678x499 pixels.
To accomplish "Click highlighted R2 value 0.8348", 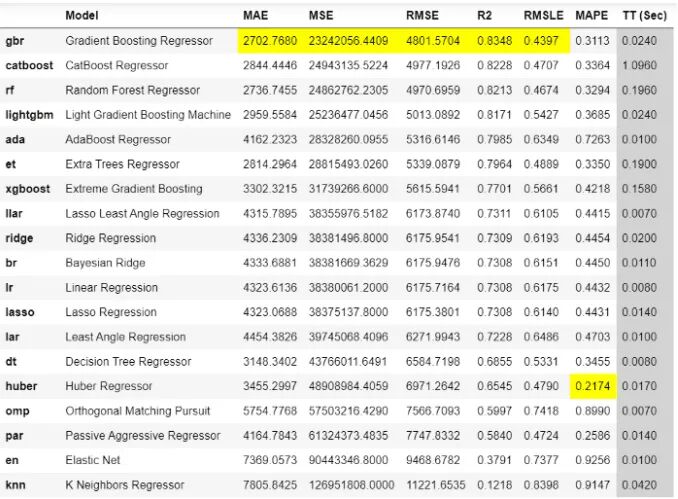I will pos(494,41).
